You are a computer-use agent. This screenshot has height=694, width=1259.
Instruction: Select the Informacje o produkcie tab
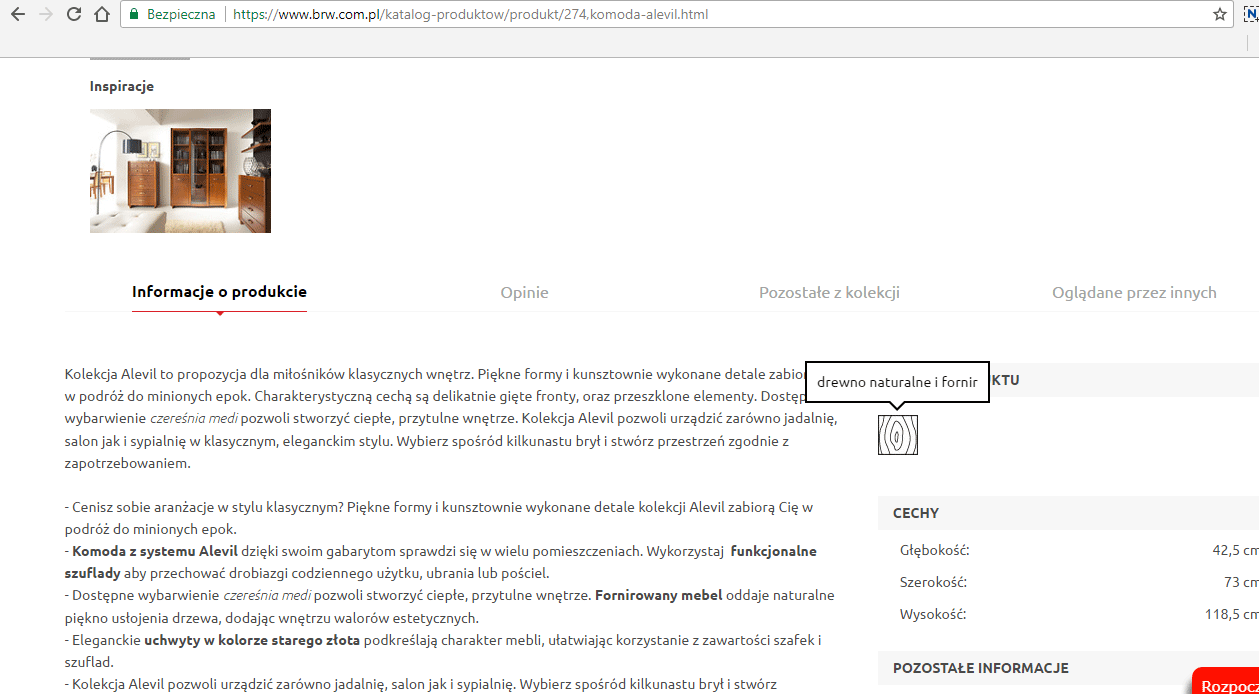click(219, 292)
